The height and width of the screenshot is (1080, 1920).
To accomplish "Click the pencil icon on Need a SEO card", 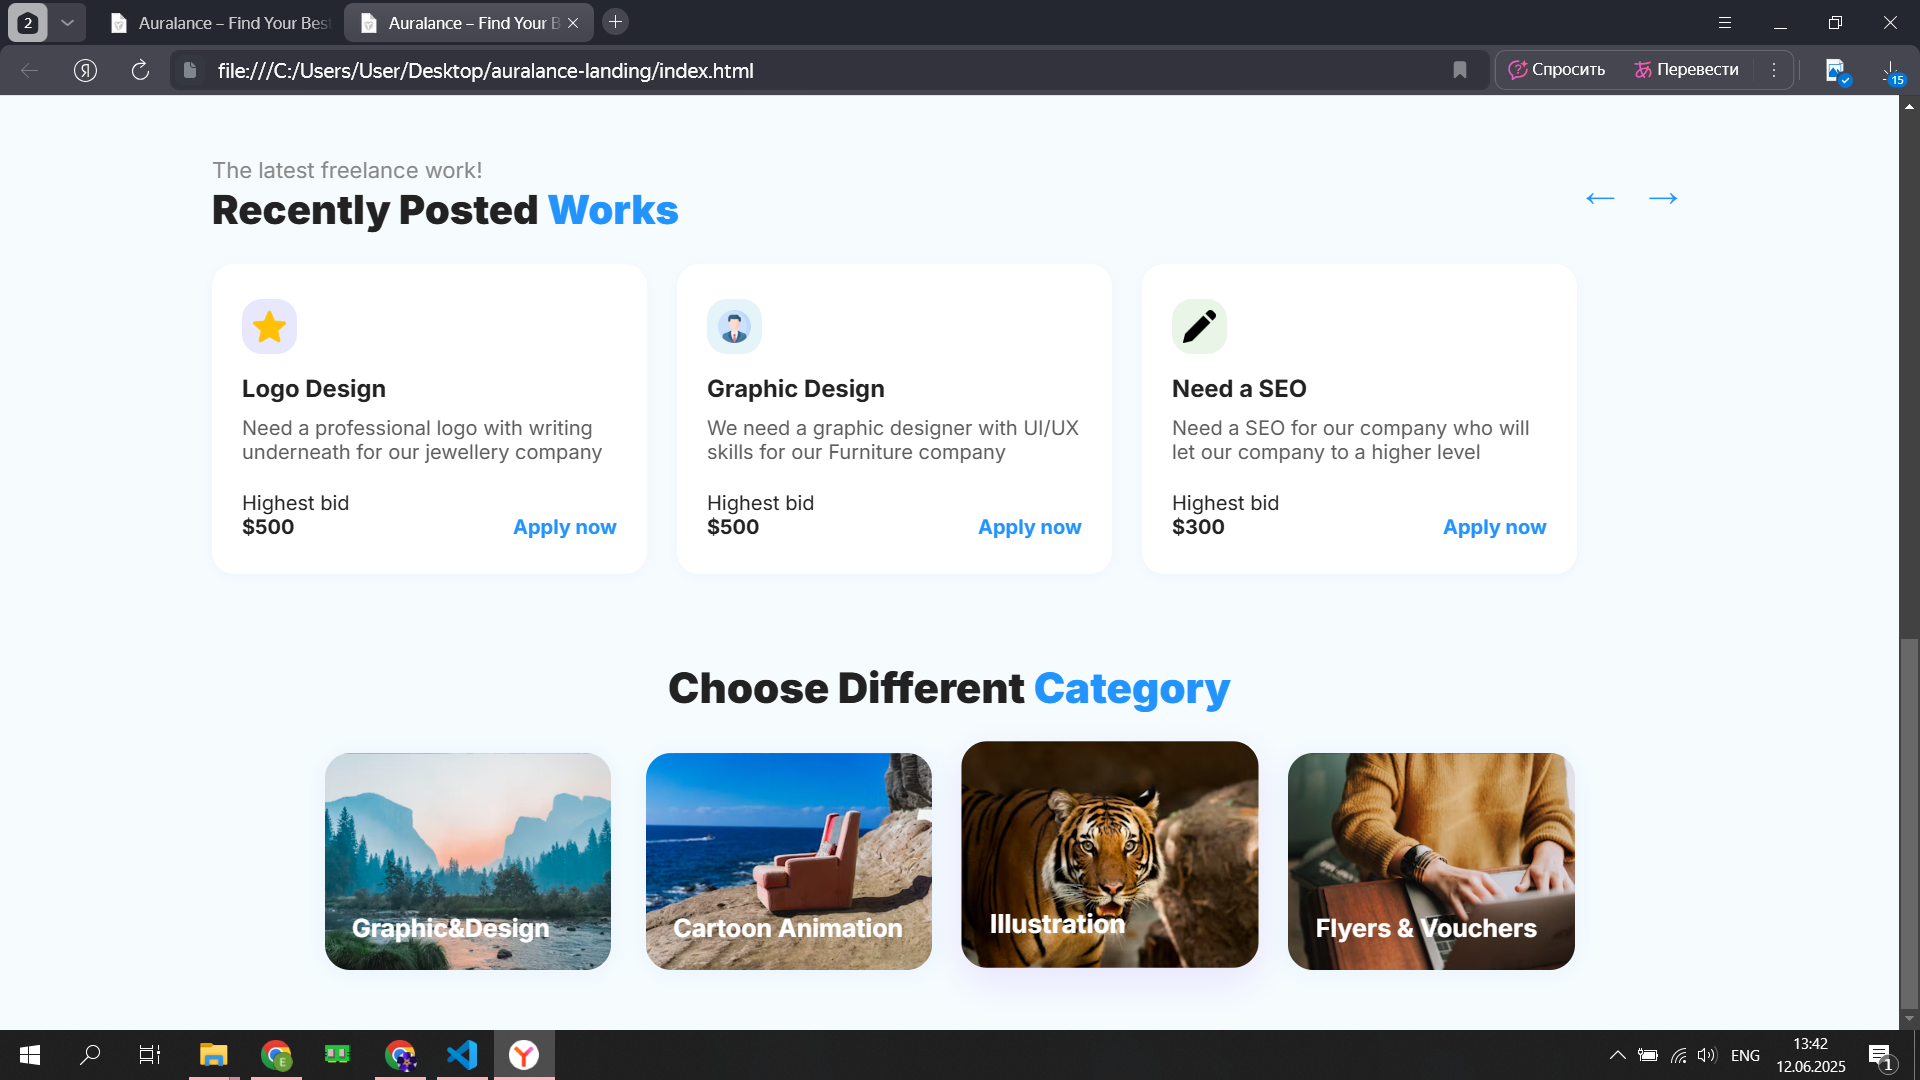I will (x=1199, y=327).
